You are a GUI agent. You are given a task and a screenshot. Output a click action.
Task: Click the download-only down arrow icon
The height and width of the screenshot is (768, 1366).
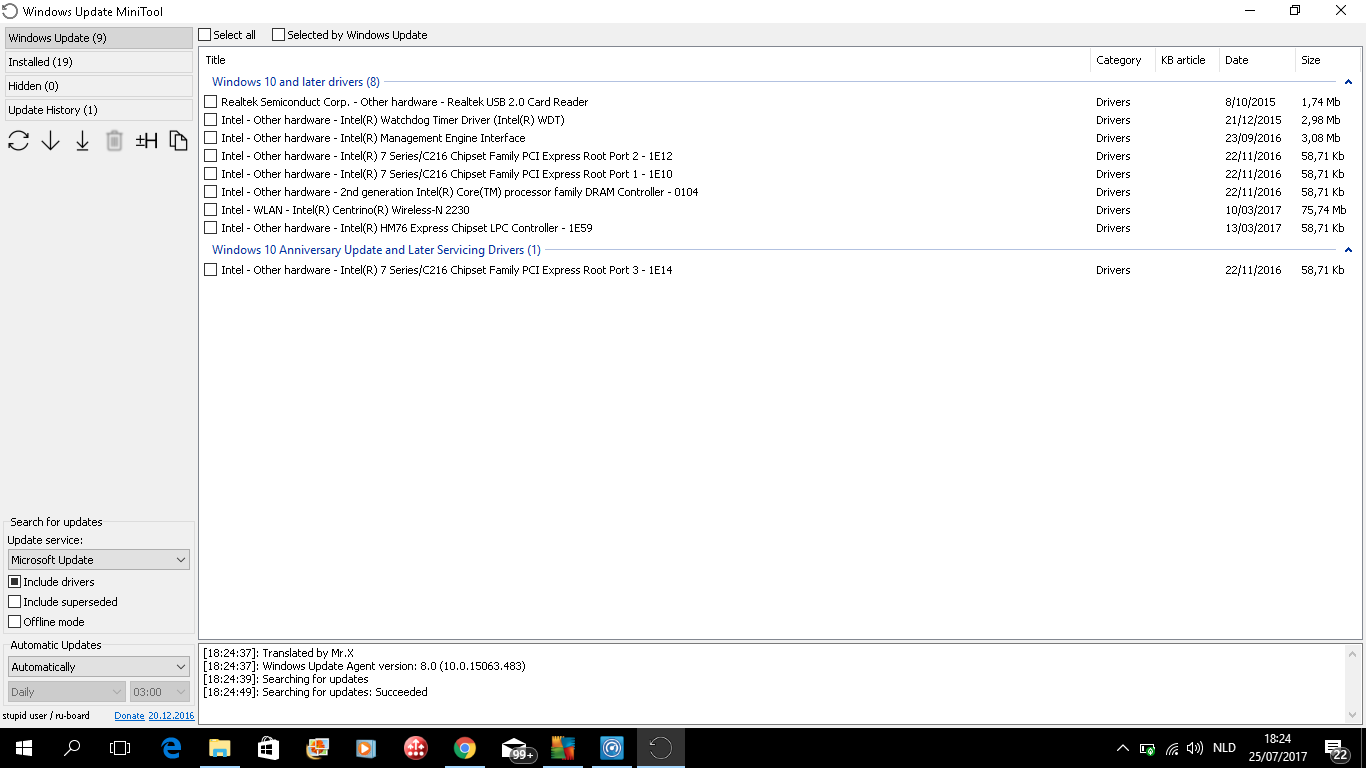51,141
